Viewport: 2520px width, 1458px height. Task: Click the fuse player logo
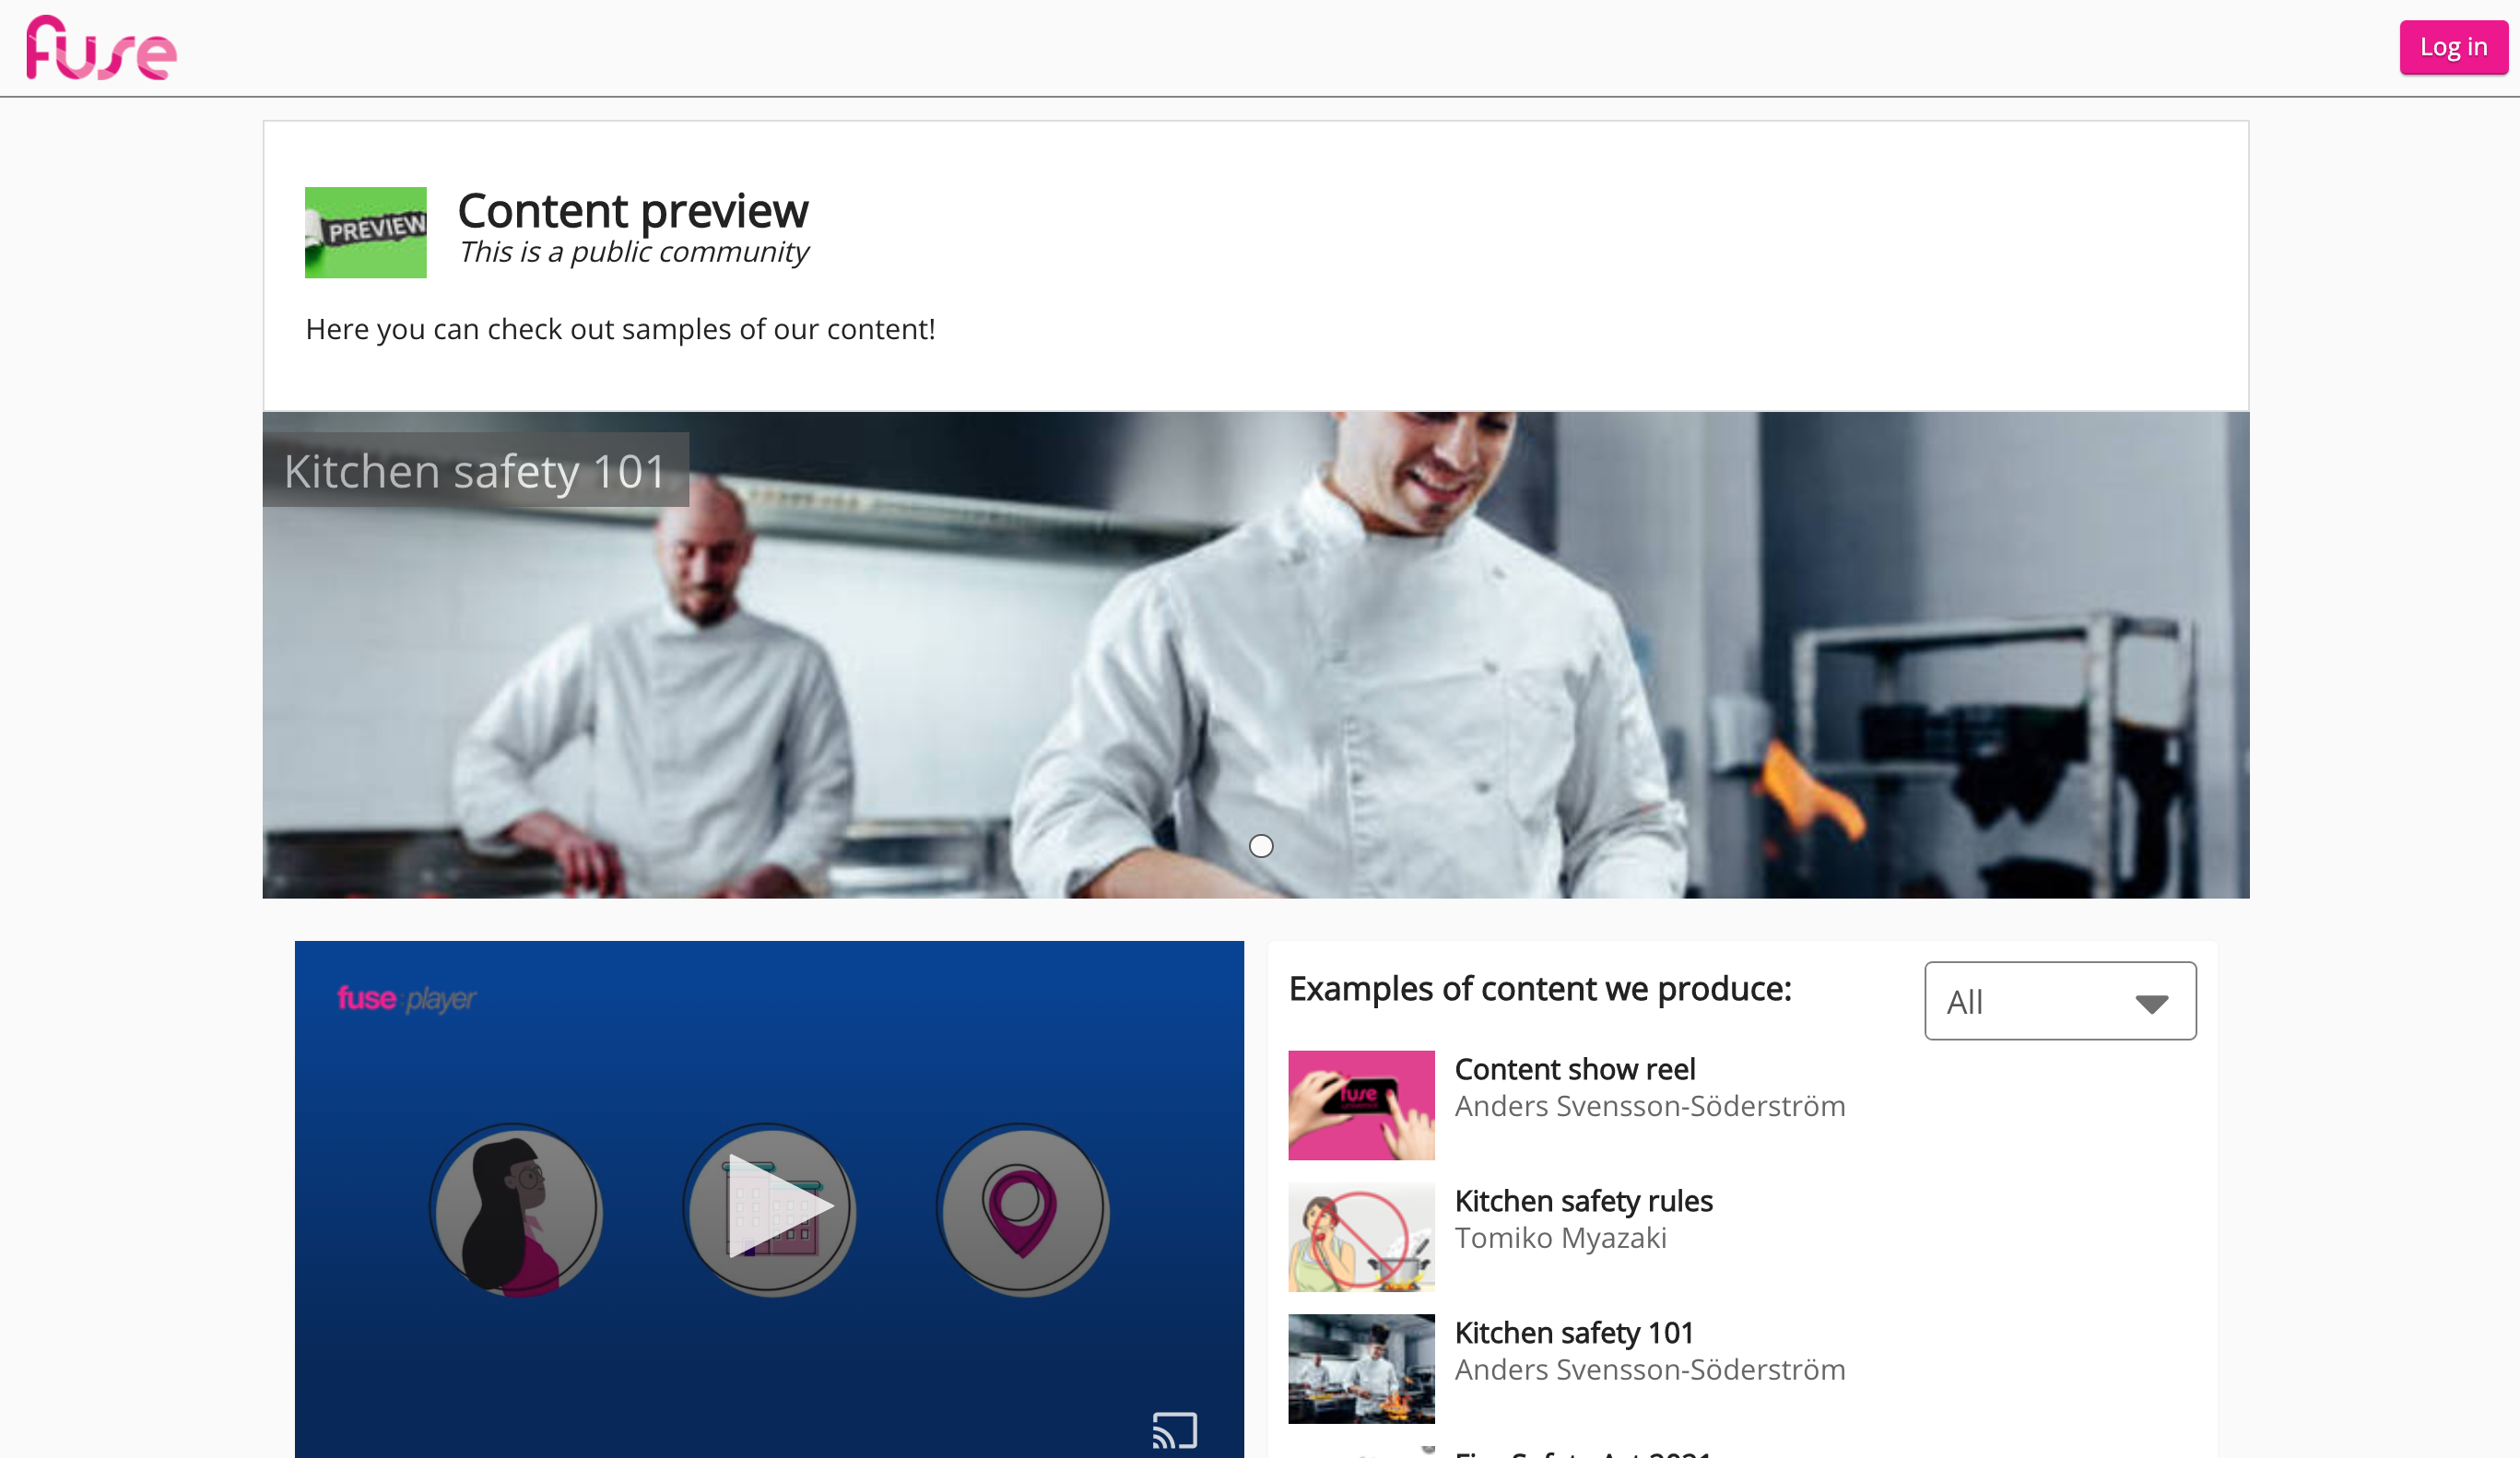pos(406,998)
